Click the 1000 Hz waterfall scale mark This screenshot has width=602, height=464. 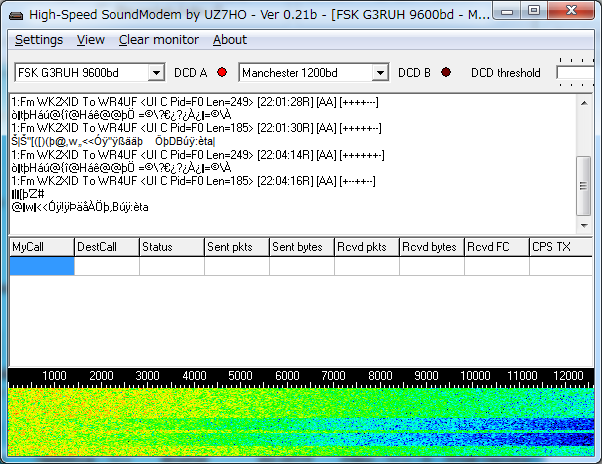pos(54,375)
